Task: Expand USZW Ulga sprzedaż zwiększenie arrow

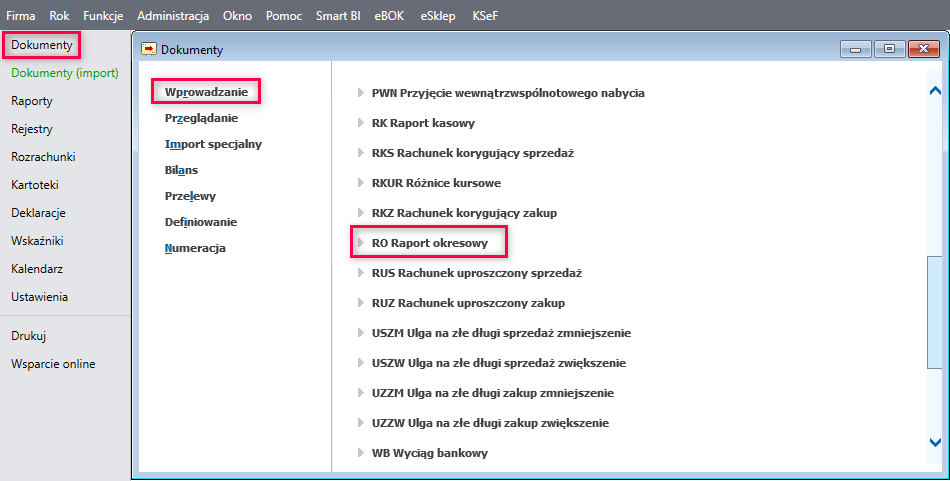Action: 360,363
